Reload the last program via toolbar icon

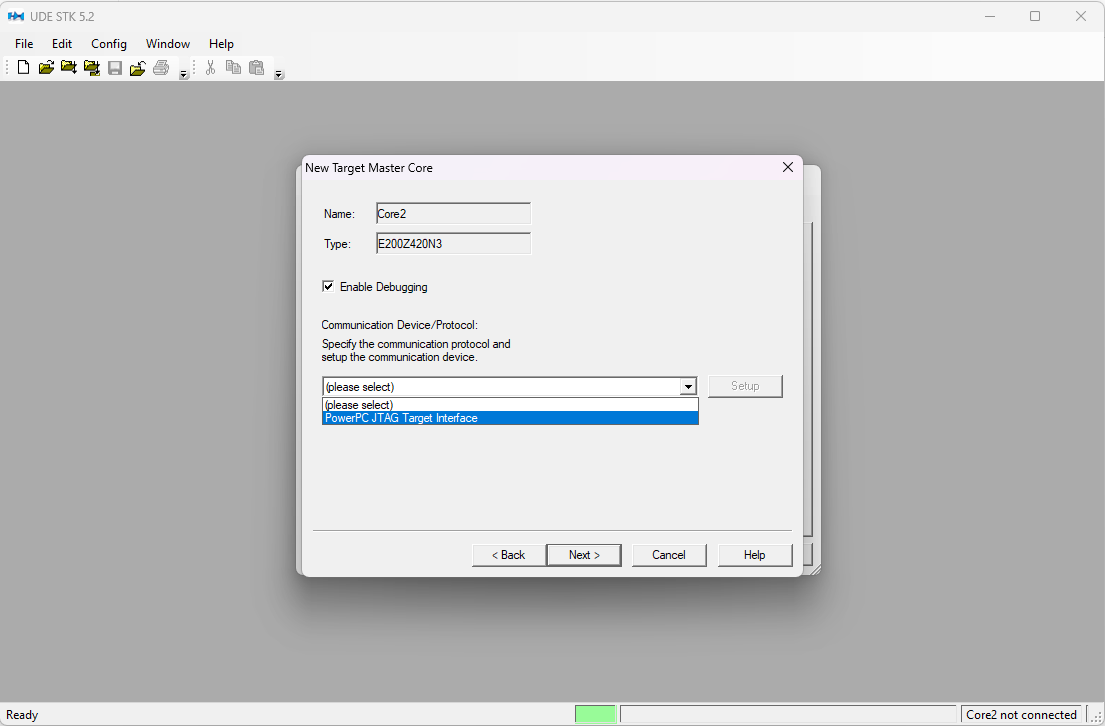[91, 67]
